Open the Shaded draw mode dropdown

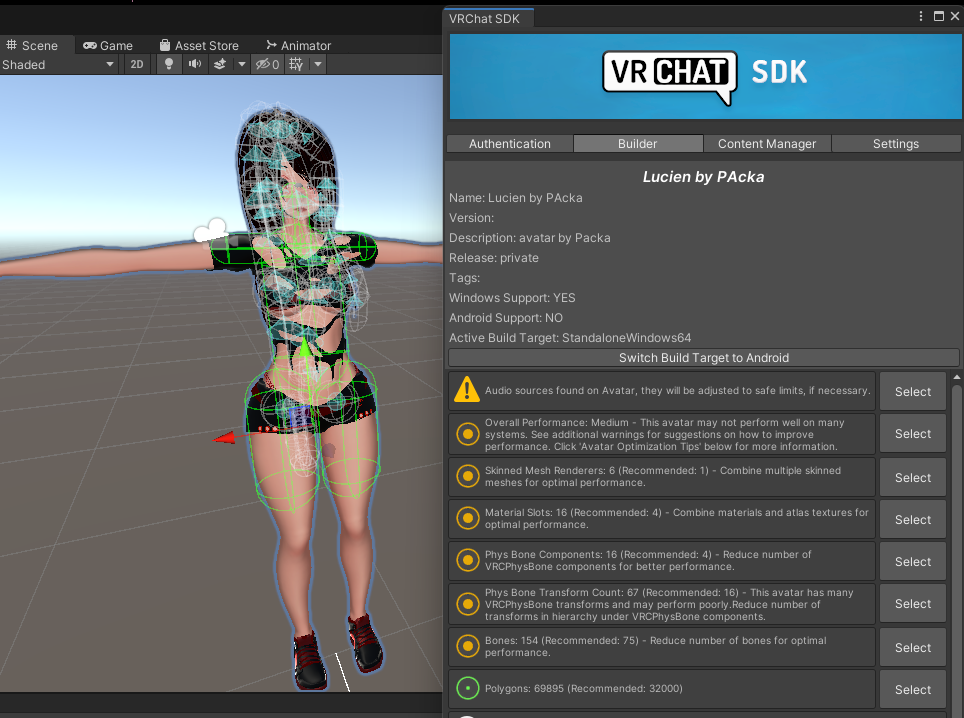tap(58, 65)
